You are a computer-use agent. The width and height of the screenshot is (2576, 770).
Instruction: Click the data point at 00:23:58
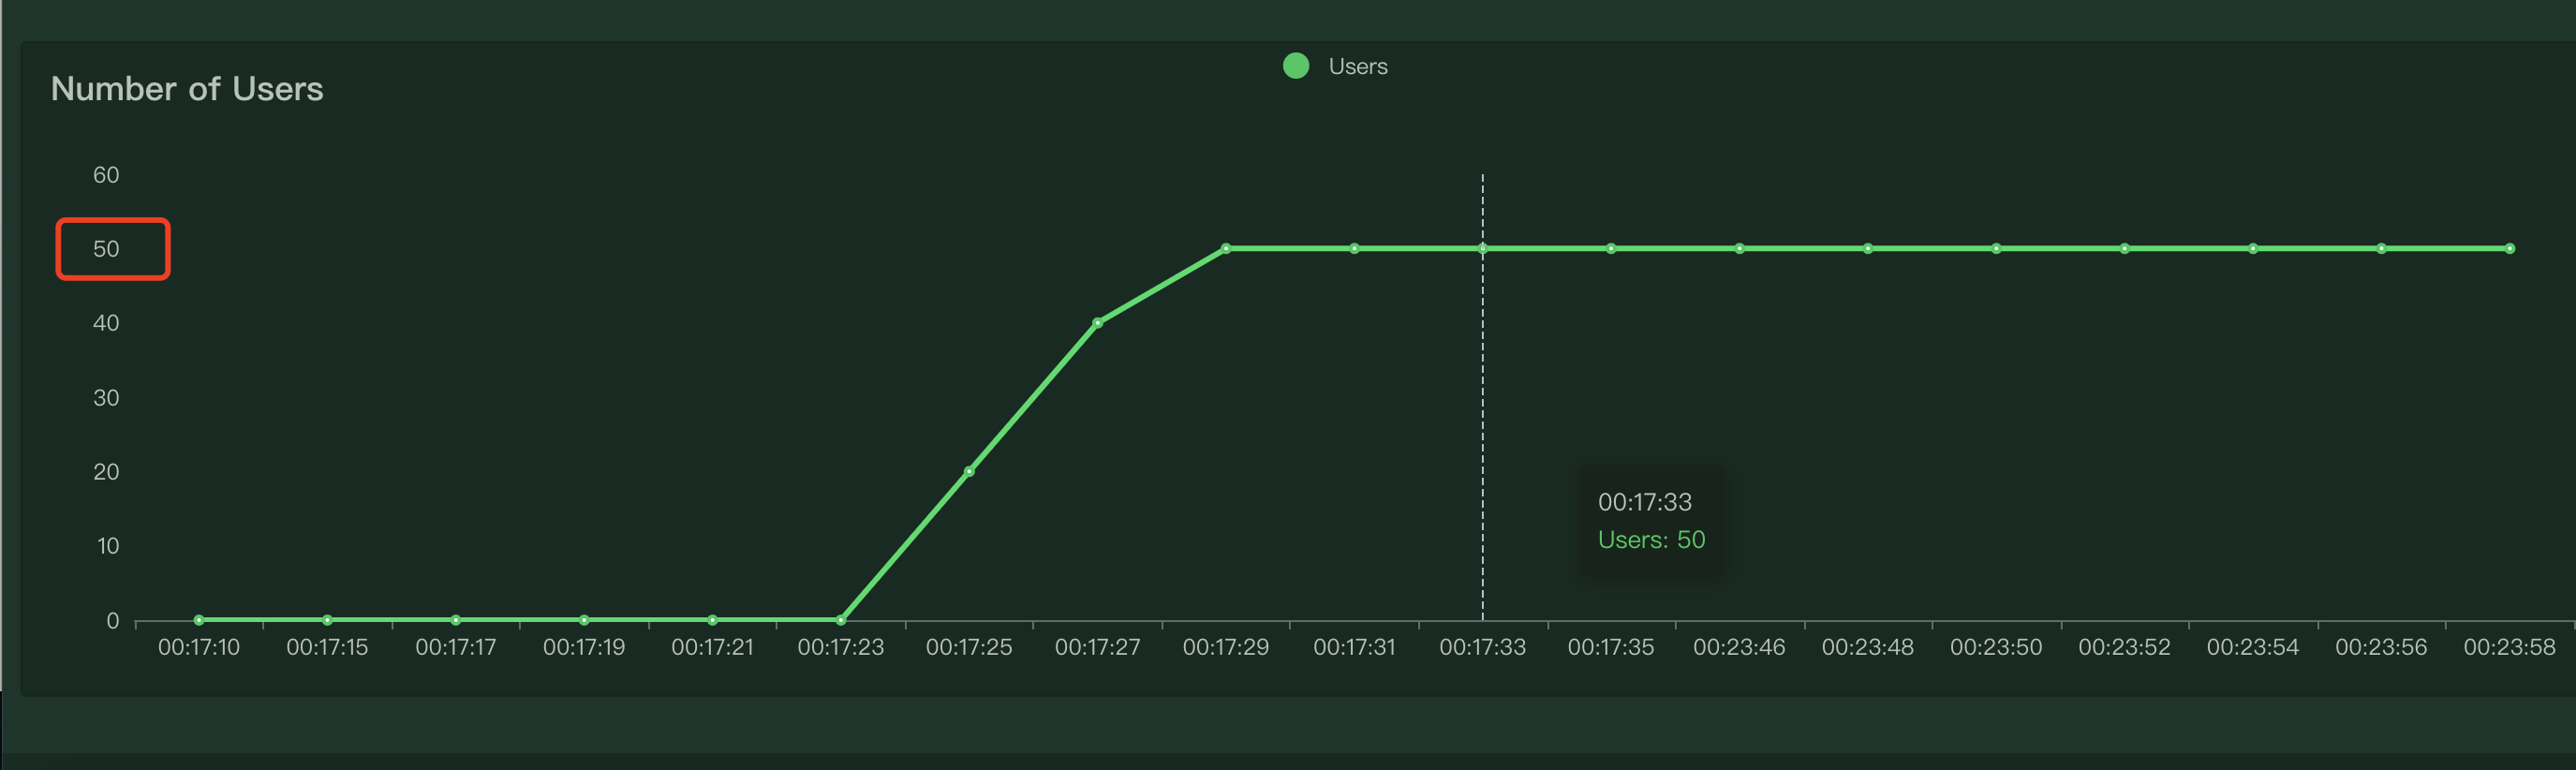pyautogui.click(x=2509, y=248)
